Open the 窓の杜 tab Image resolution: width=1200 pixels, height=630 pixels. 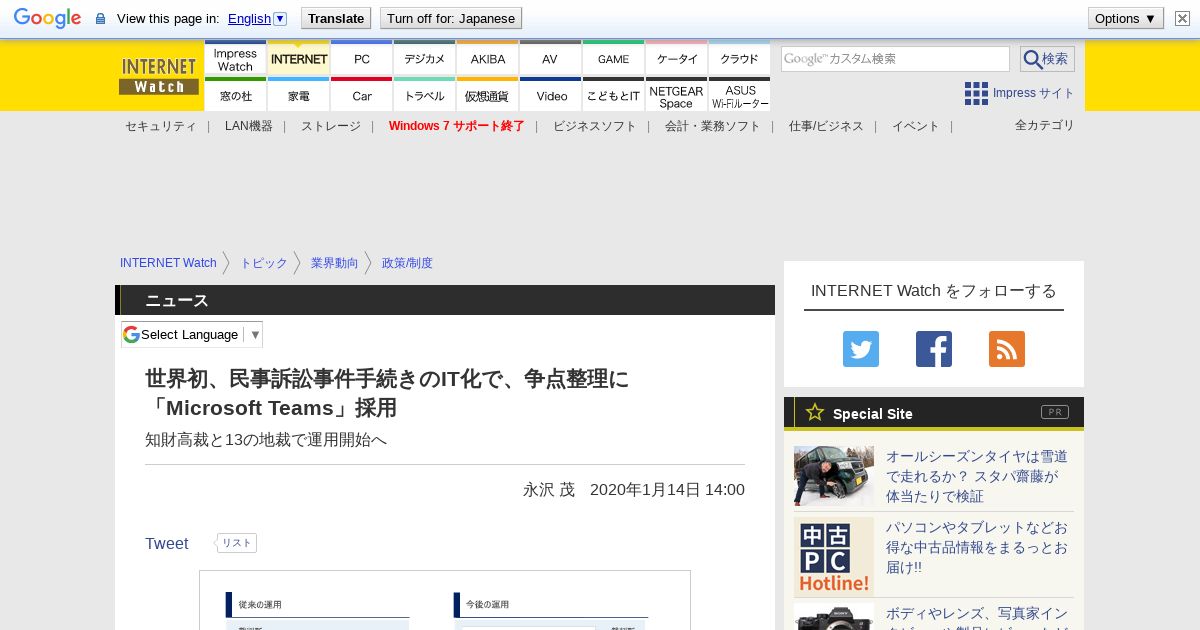pos(235,95)
